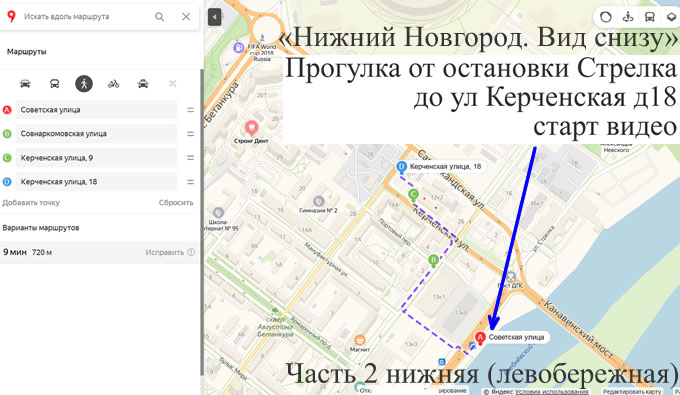Screen dimensions: 680x395
Task: Click the Исправить link
Action: click(165, 252)
